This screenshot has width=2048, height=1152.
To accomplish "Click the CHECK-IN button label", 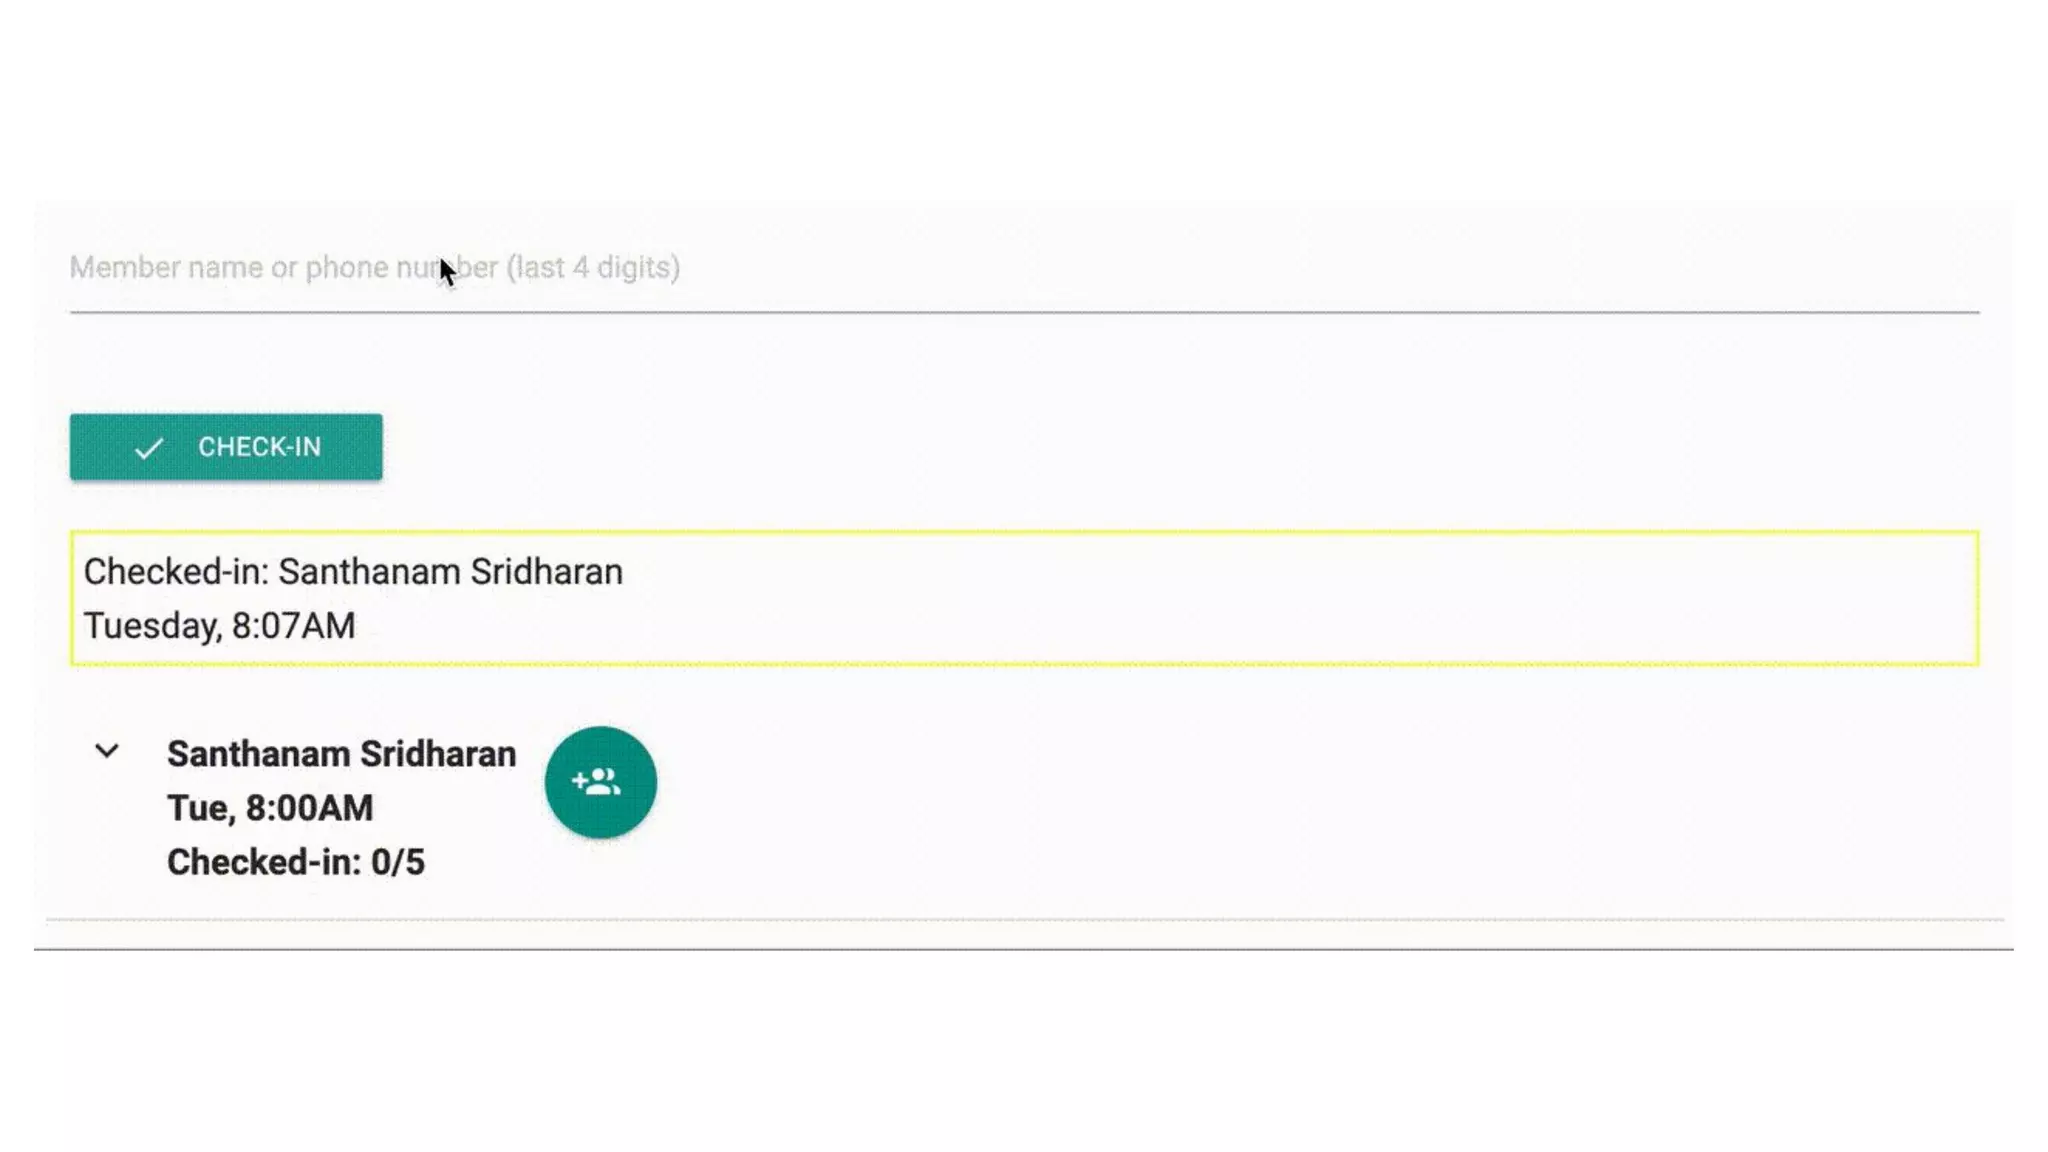I will point(259,447).
